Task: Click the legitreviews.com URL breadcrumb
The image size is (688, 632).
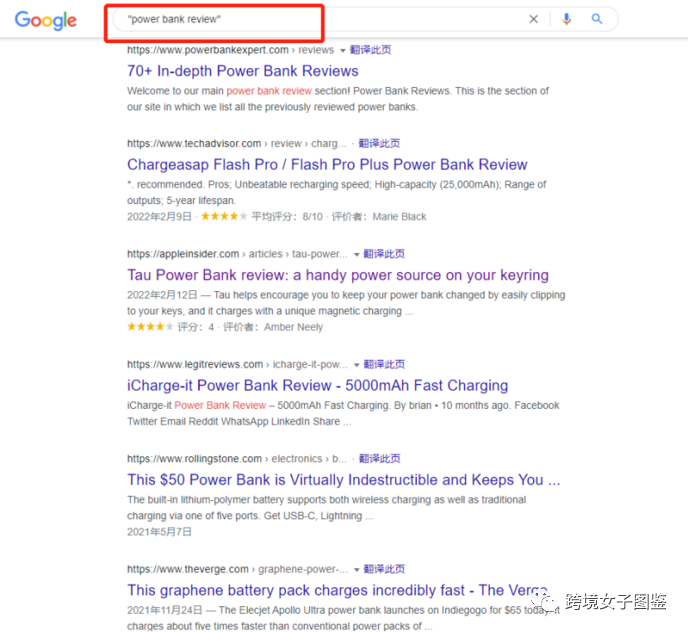Action: tap(237, 364)
